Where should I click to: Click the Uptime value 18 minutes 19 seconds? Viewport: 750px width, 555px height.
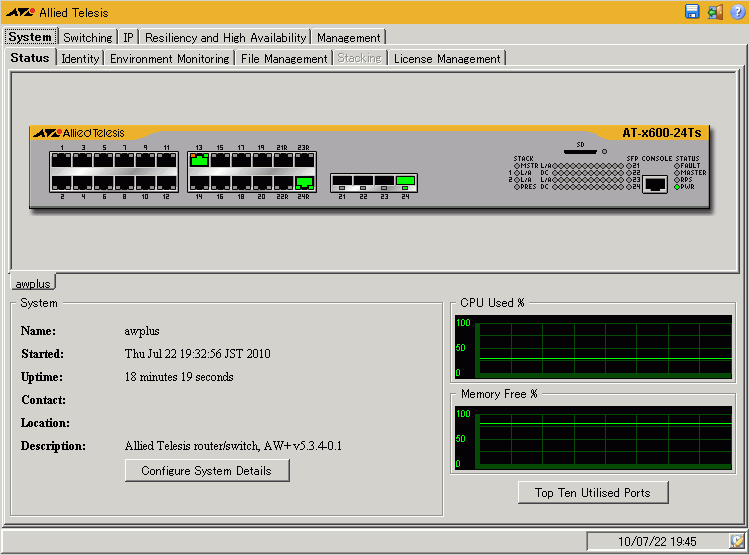point(179,377)
